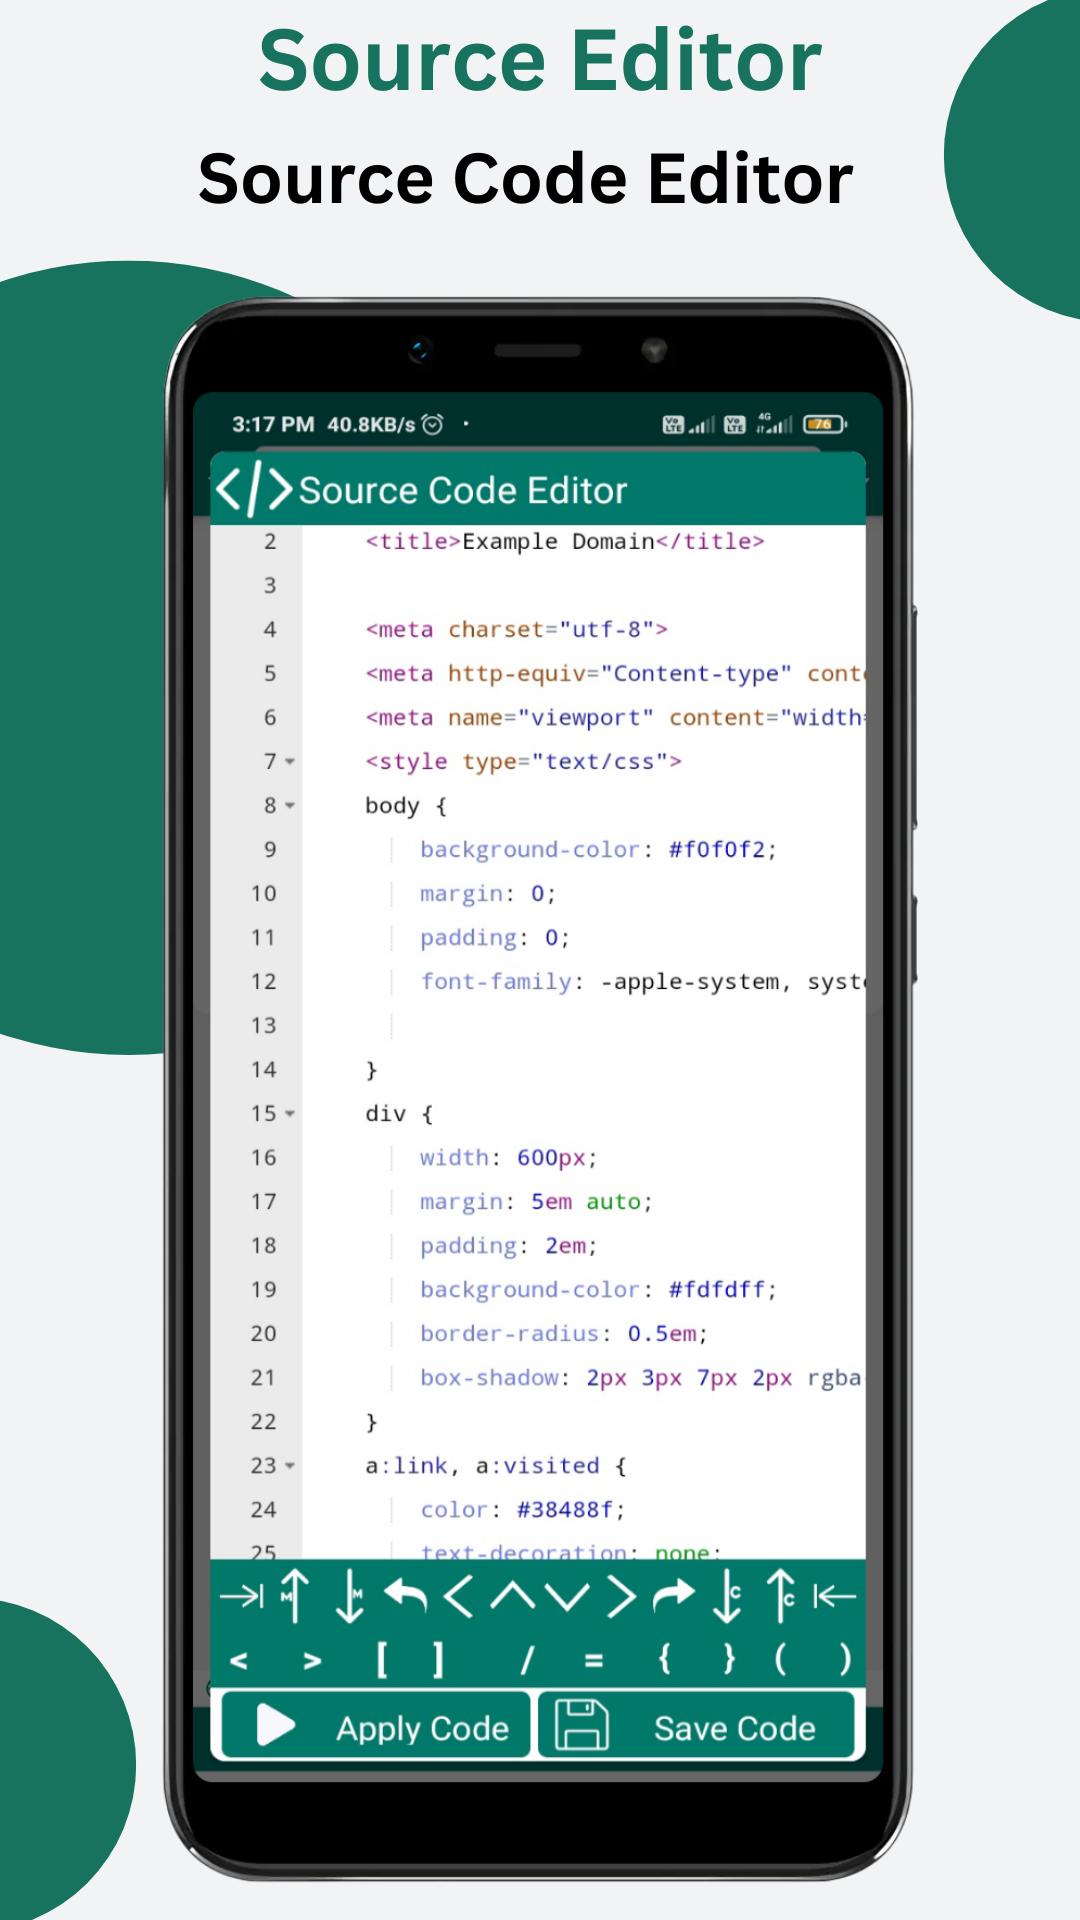This screenshot has height=1920, width=1080.
Task: Insert the less-than symbol key
Action: click(x=239, y=1661)
